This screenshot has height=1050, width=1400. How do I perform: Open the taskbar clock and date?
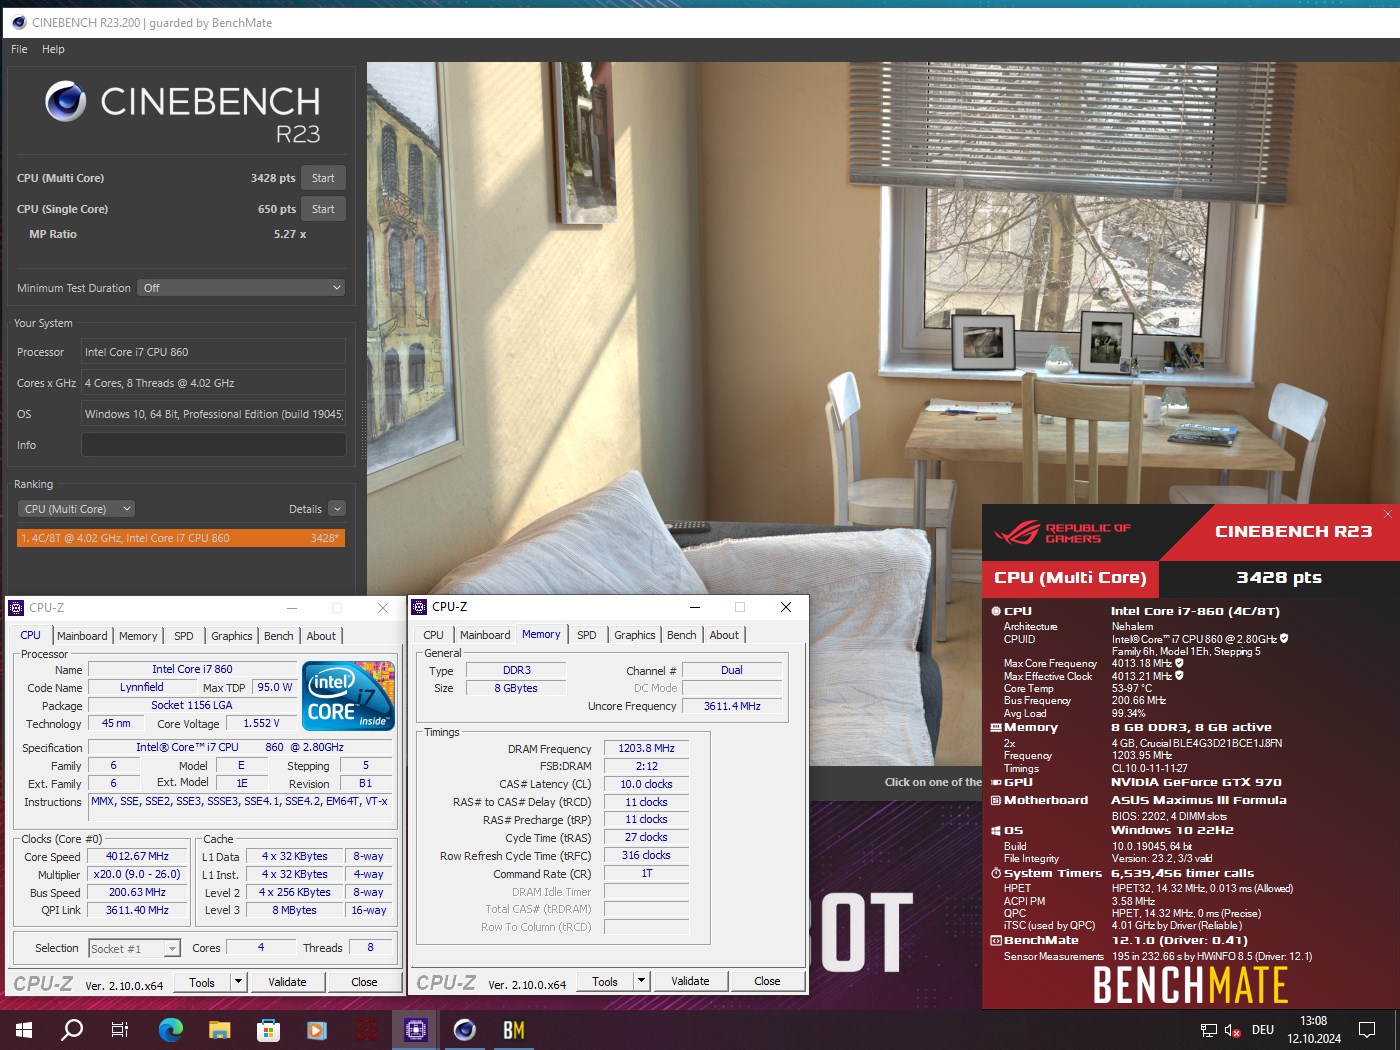tap(1314, 1029)
